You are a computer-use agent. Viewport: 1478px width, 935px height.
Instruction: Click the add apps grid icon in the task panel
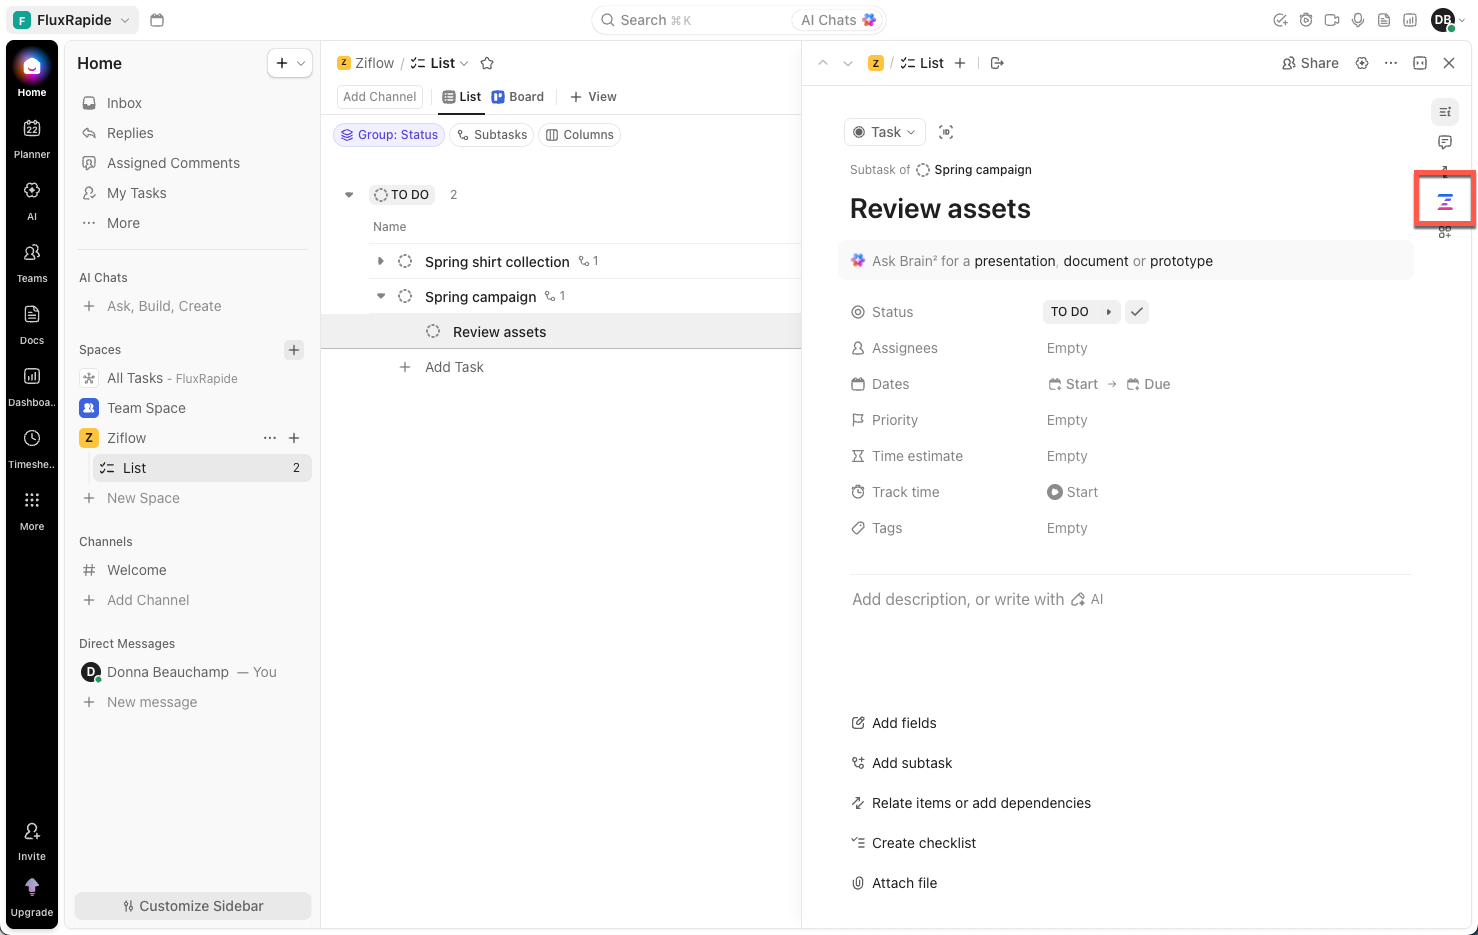pyautogui.click(x=1445, y=232)
